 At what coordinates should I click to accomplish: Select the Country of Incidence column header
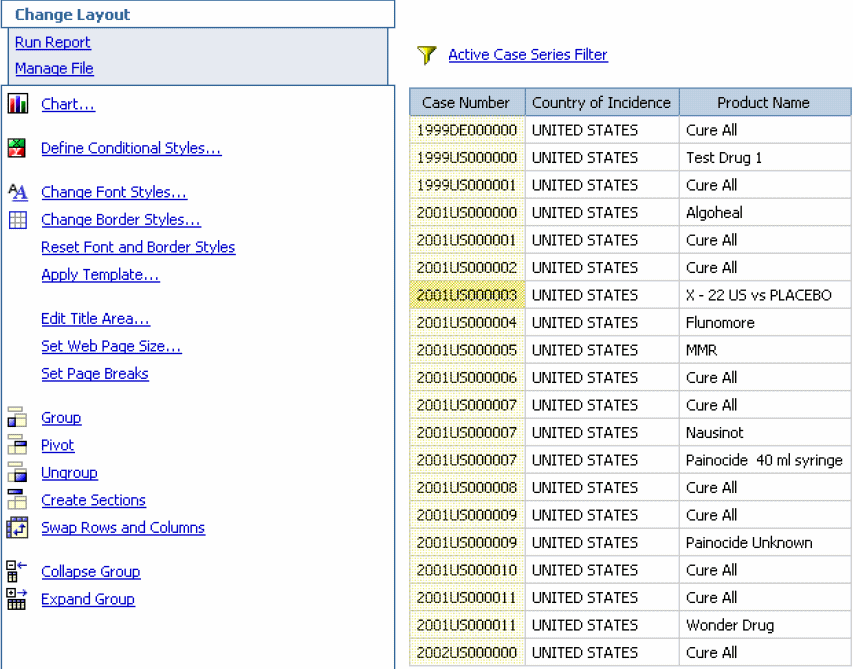(x=602, y=102)
